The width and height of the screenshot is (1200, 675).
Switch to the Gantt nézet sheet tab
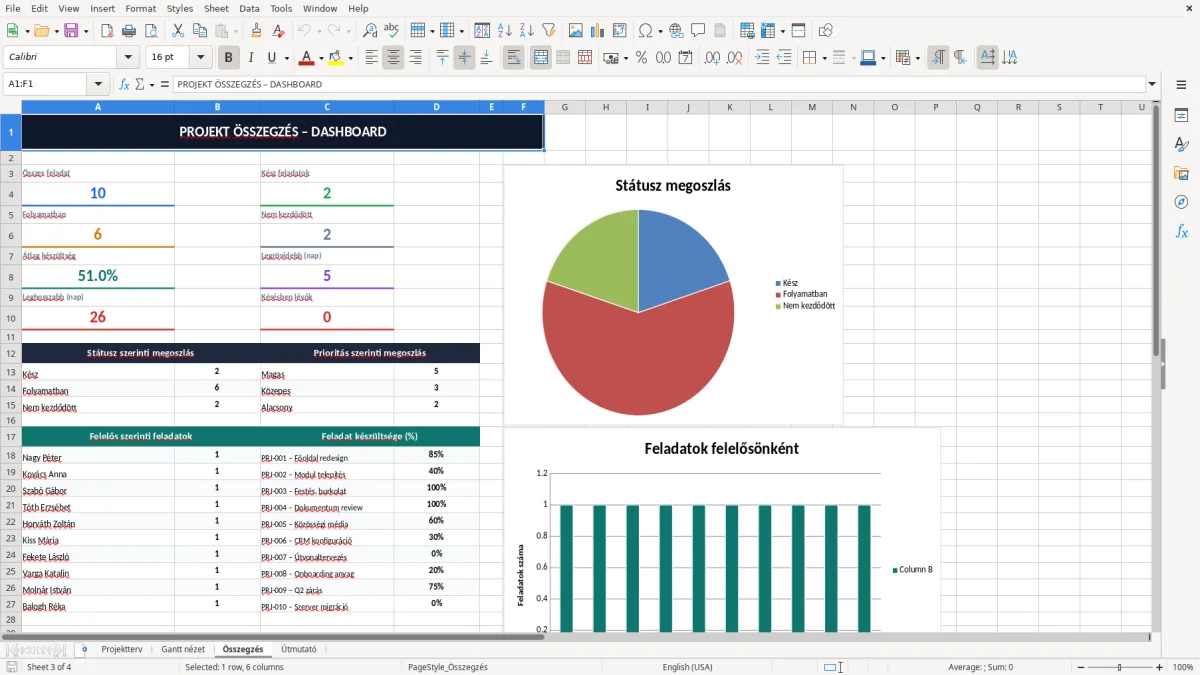(x=183, y=649)
